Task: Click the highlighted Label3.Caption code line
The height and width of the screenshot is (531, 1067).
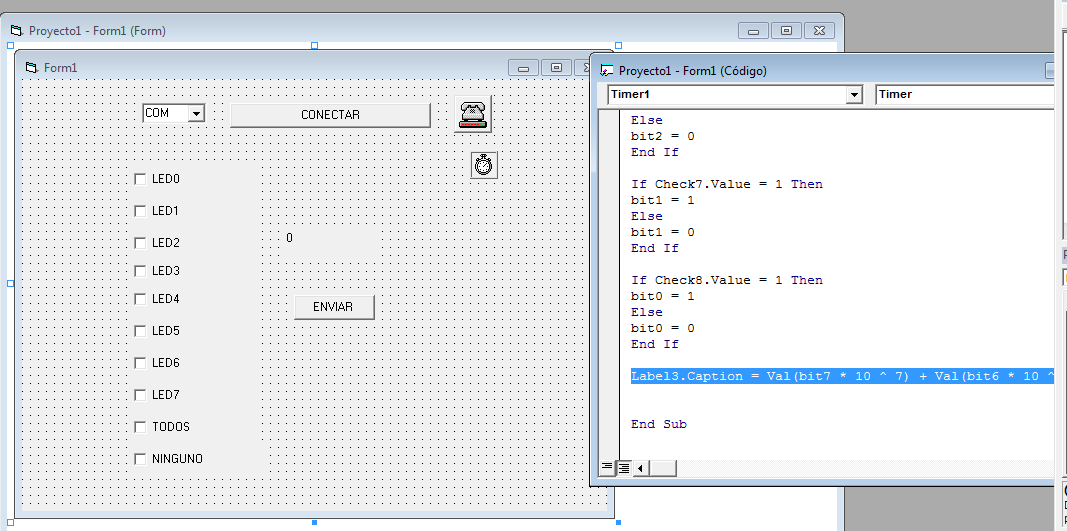Action: point(842,376)
